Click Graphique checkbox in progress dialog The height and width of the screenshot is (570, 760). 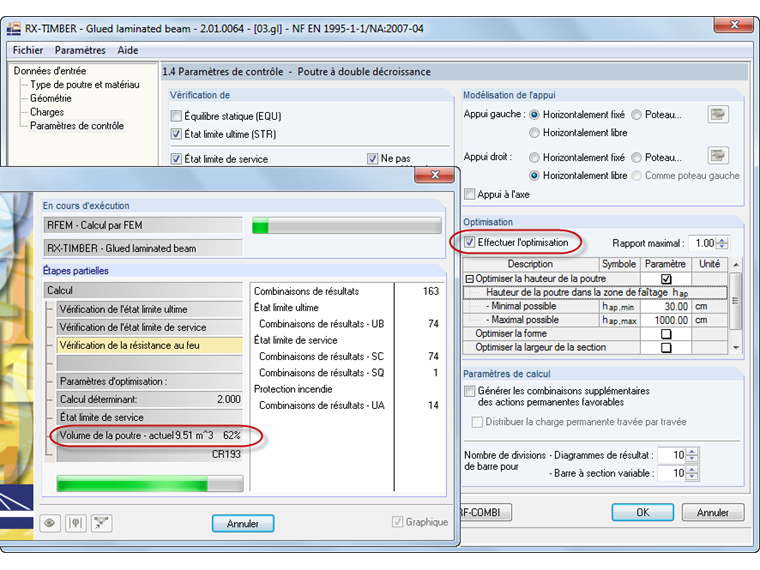click(x=397, y=522)
